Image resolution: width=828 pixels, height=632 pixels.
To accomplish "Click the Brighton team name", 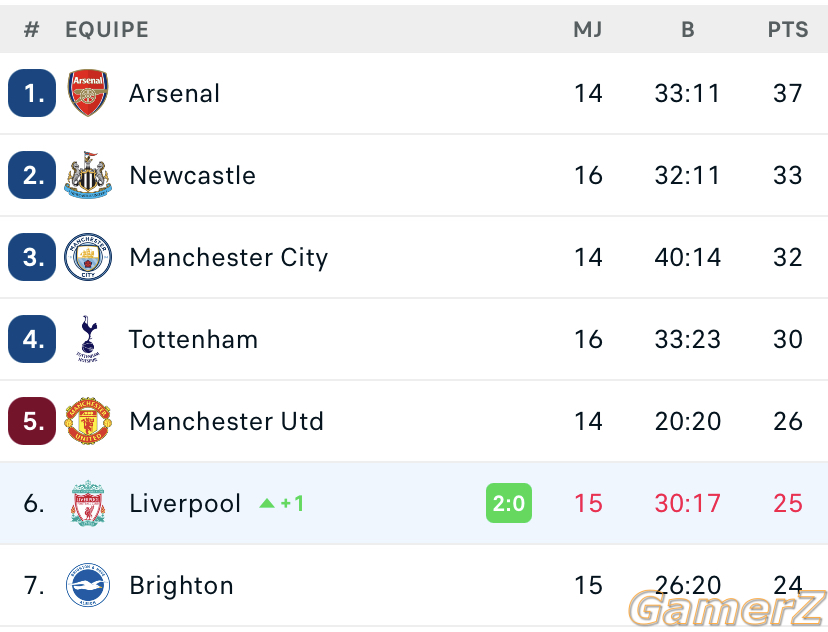I will point(181,586).
